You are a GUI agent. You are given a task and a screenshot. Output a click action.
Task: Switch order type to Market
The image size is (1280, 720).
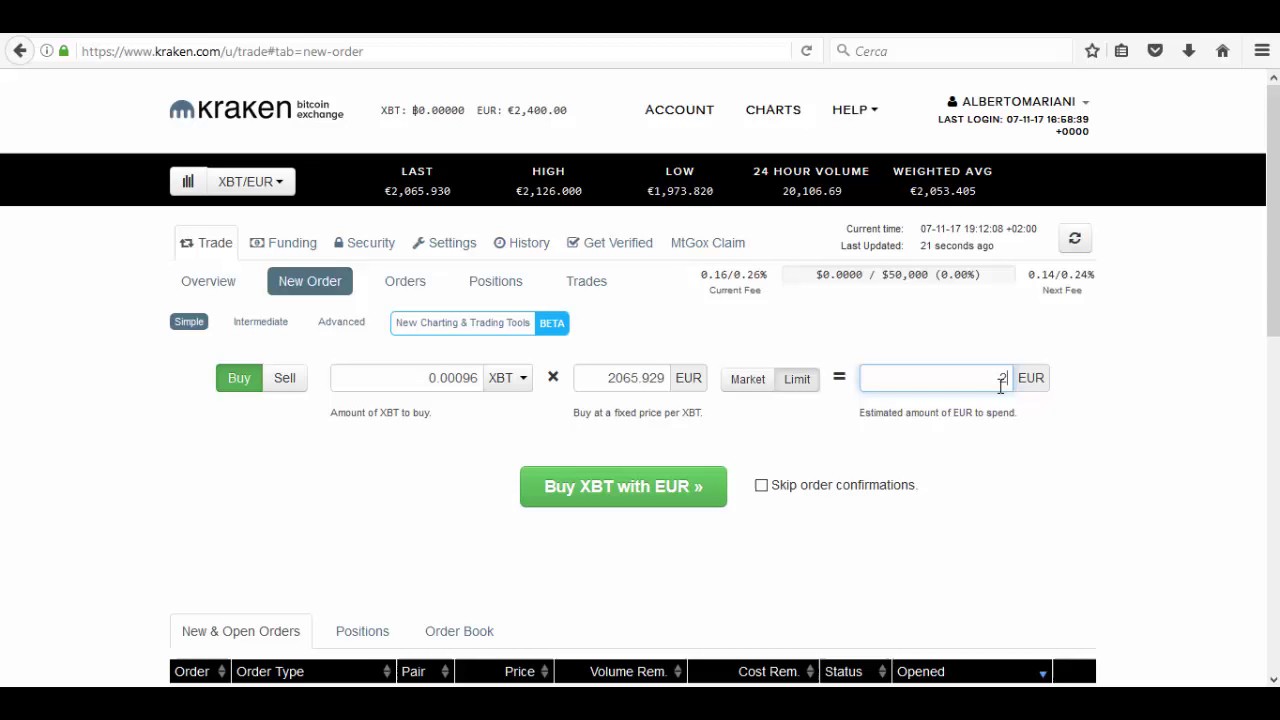747,379
